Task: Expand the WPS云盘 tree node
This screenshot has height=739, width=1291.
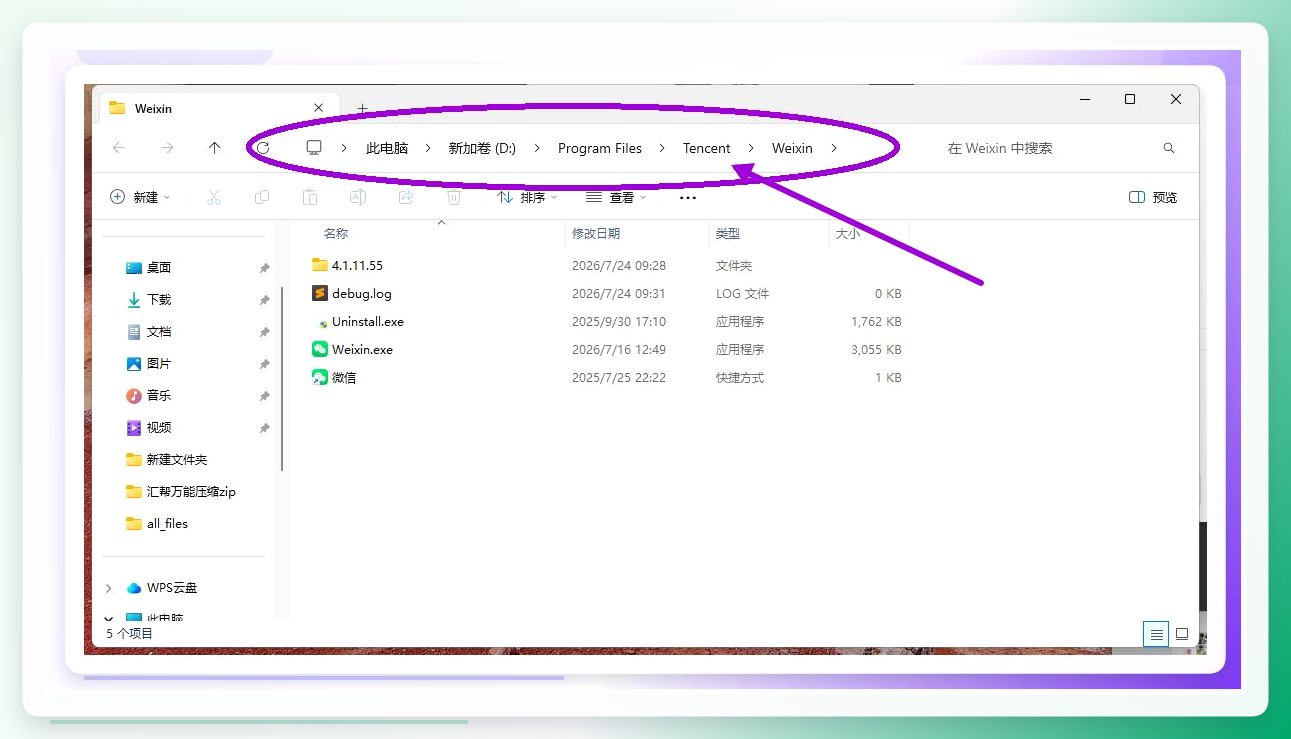Action: (x=109, y=588)
